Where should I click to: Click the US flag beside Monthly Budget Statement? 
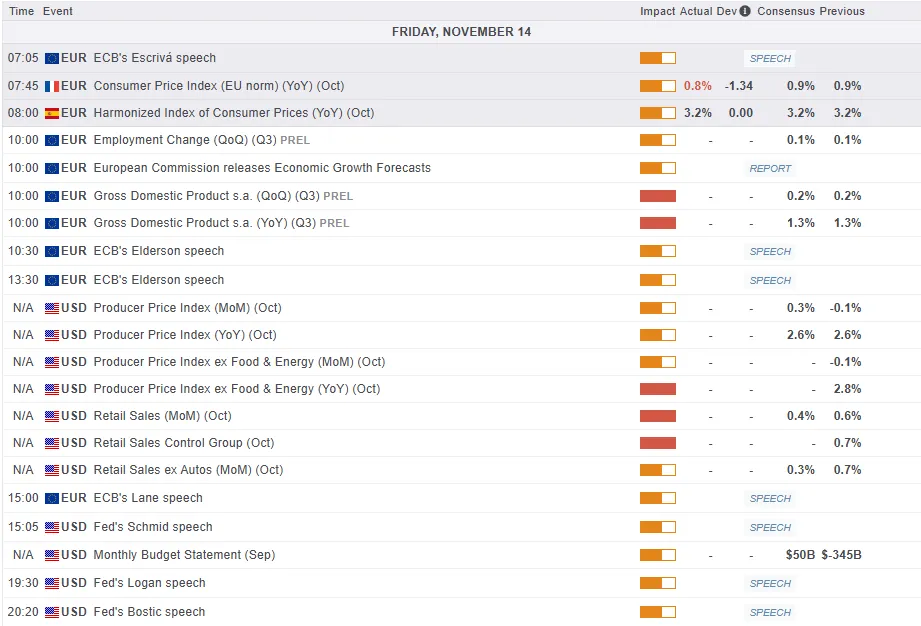(x=52, y=555)
